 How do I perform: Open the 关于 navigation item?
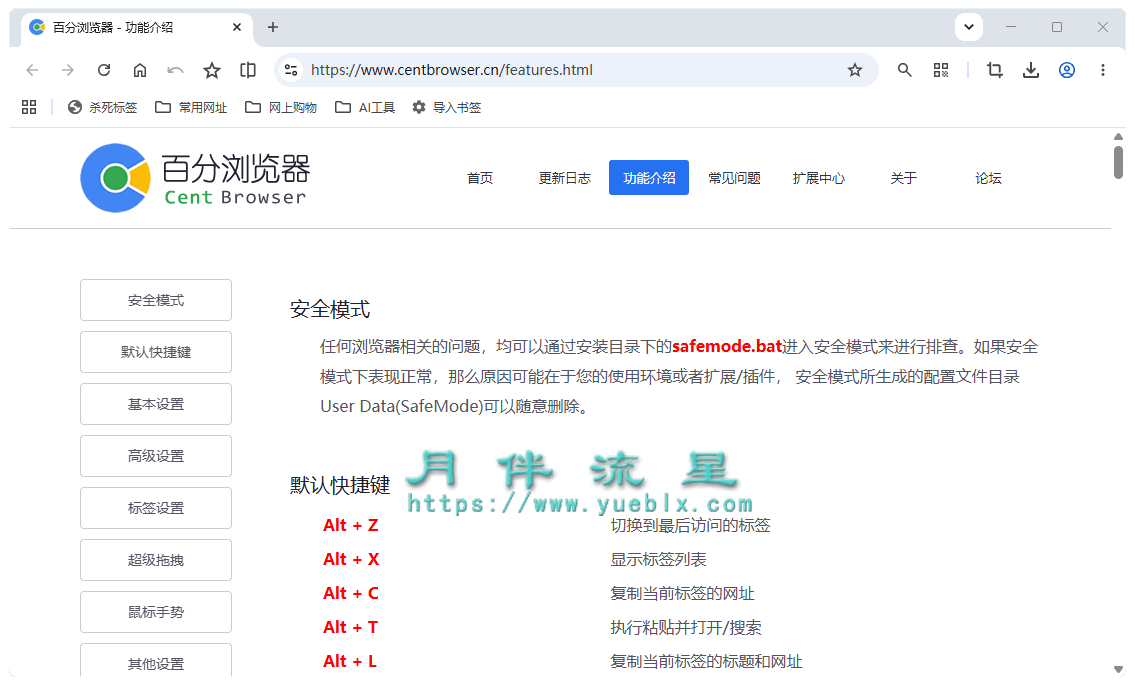[x=903, y=178]
